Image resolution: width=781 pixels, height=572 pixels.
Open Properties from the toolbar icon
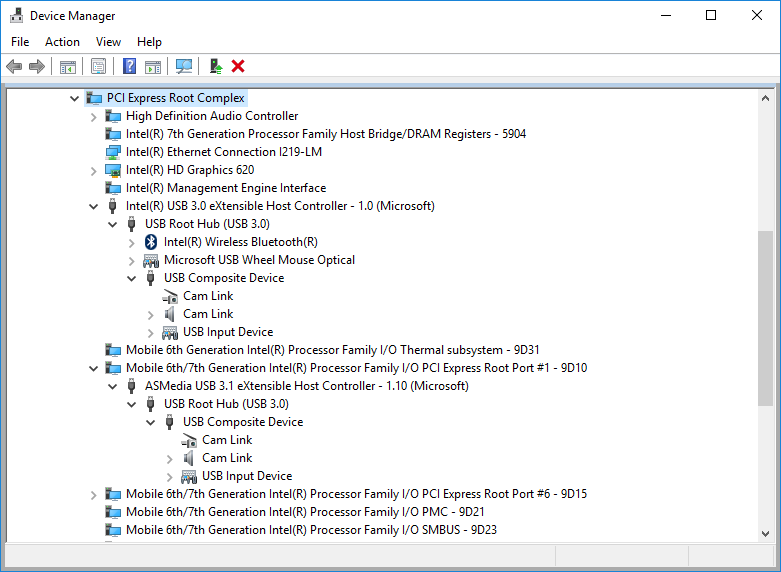click(x=98, y=66)
